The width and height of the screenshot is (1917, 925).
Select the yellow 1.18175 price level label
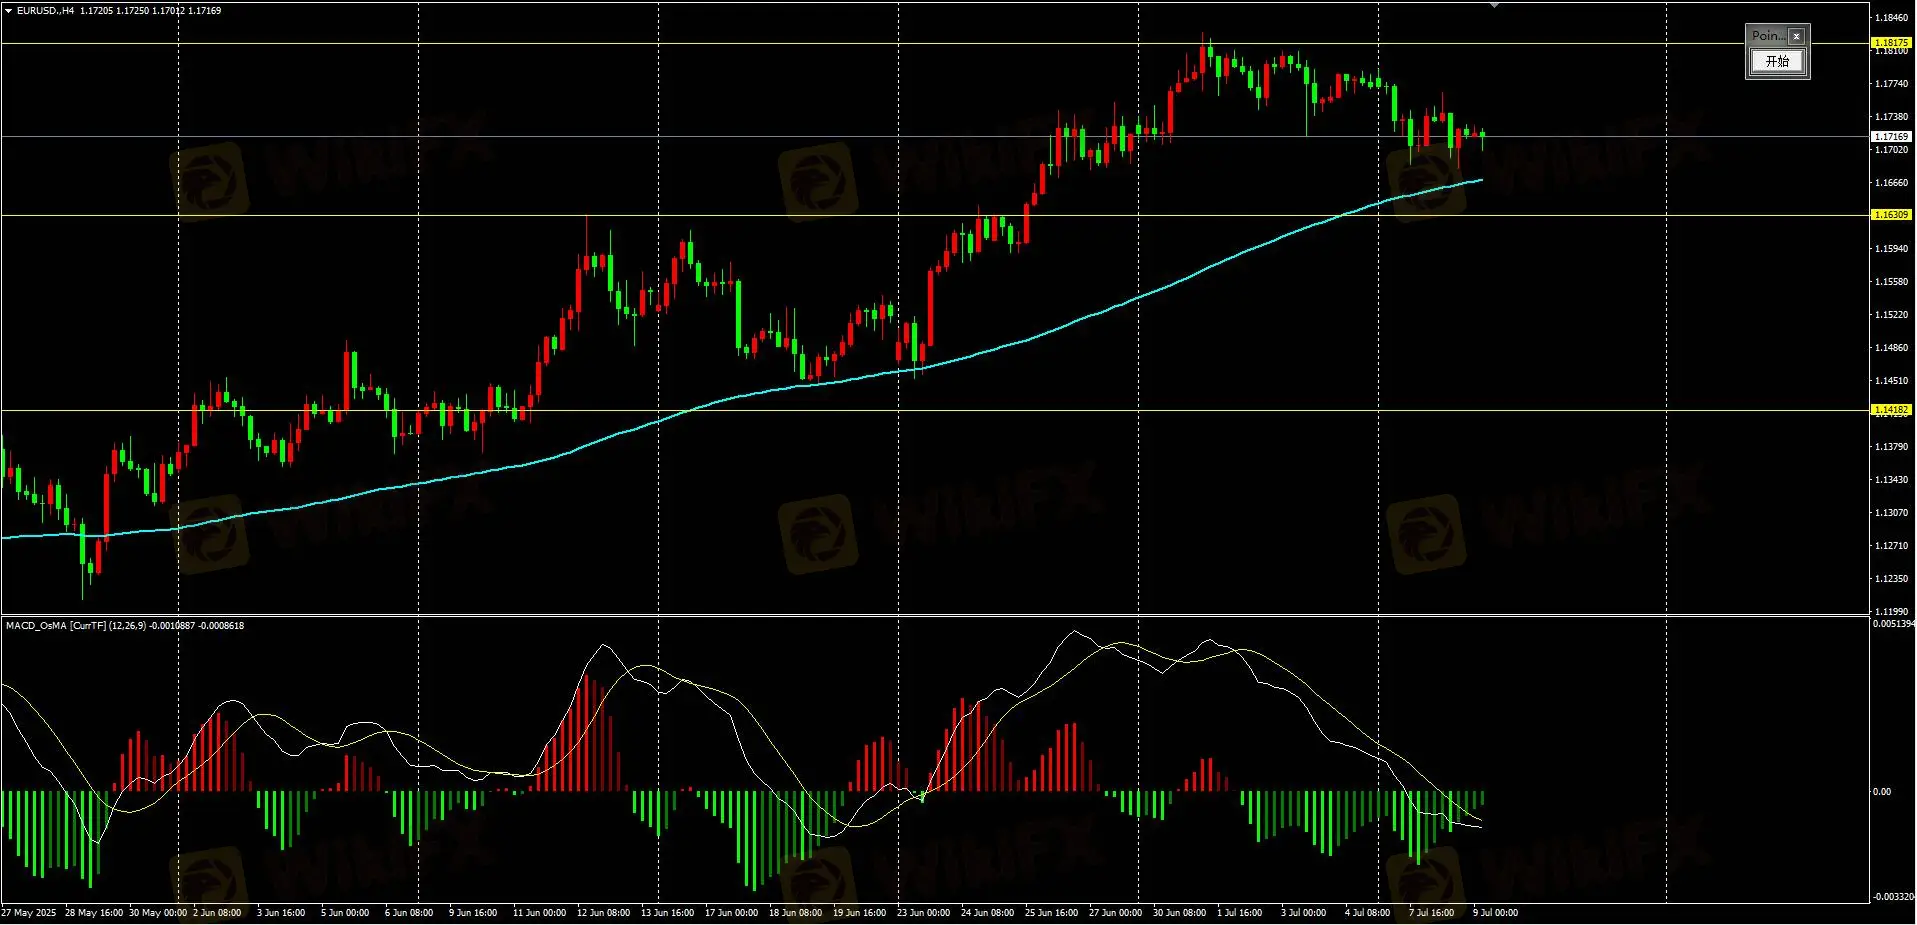1891,43
